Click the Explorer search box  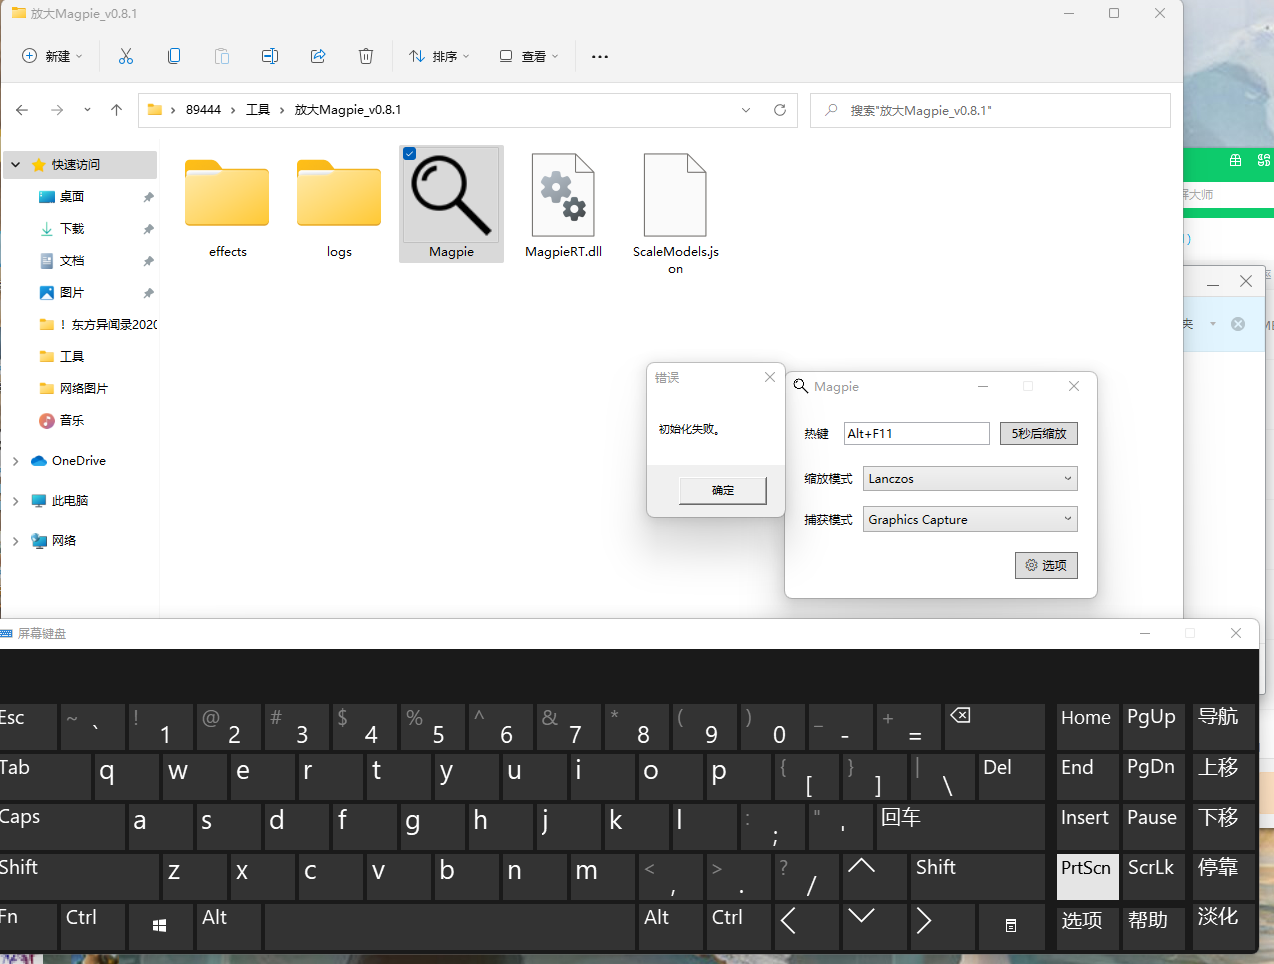[990, 110]
